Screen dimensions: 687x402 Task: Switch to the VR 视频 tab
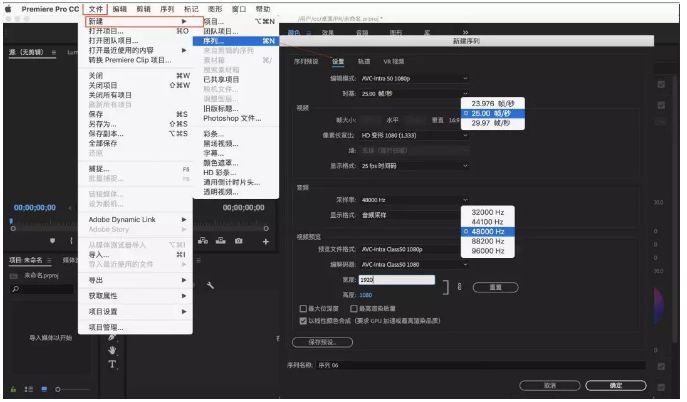coord(393,62)
